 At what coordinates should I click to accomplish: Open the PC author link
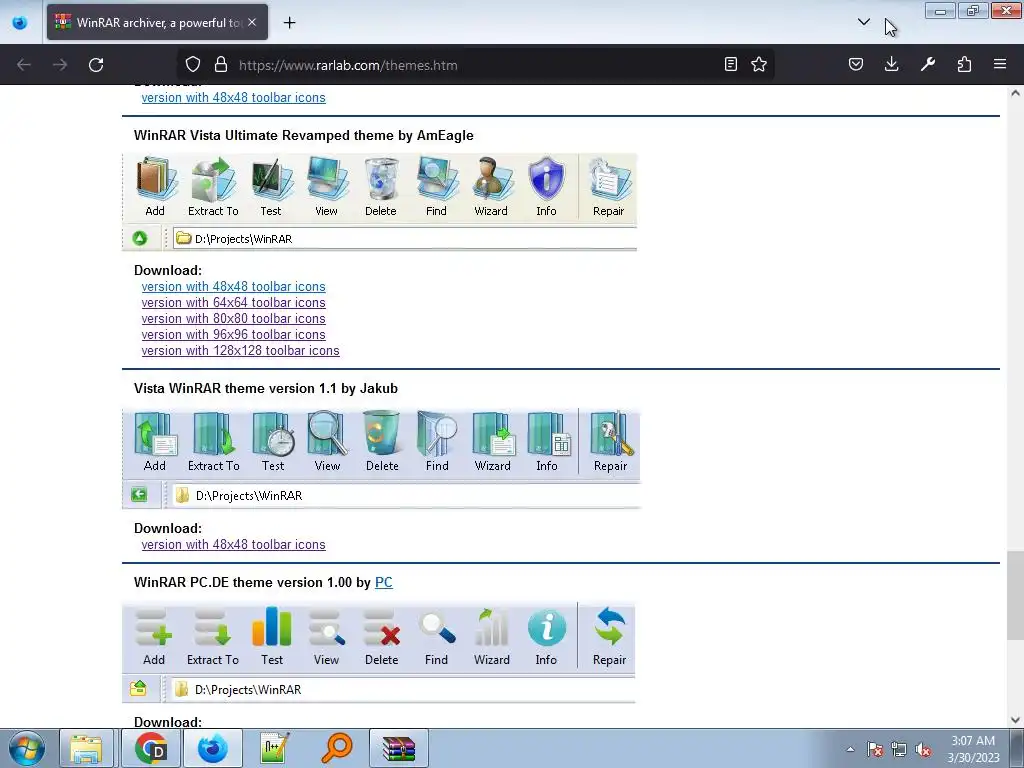(383, 583)
